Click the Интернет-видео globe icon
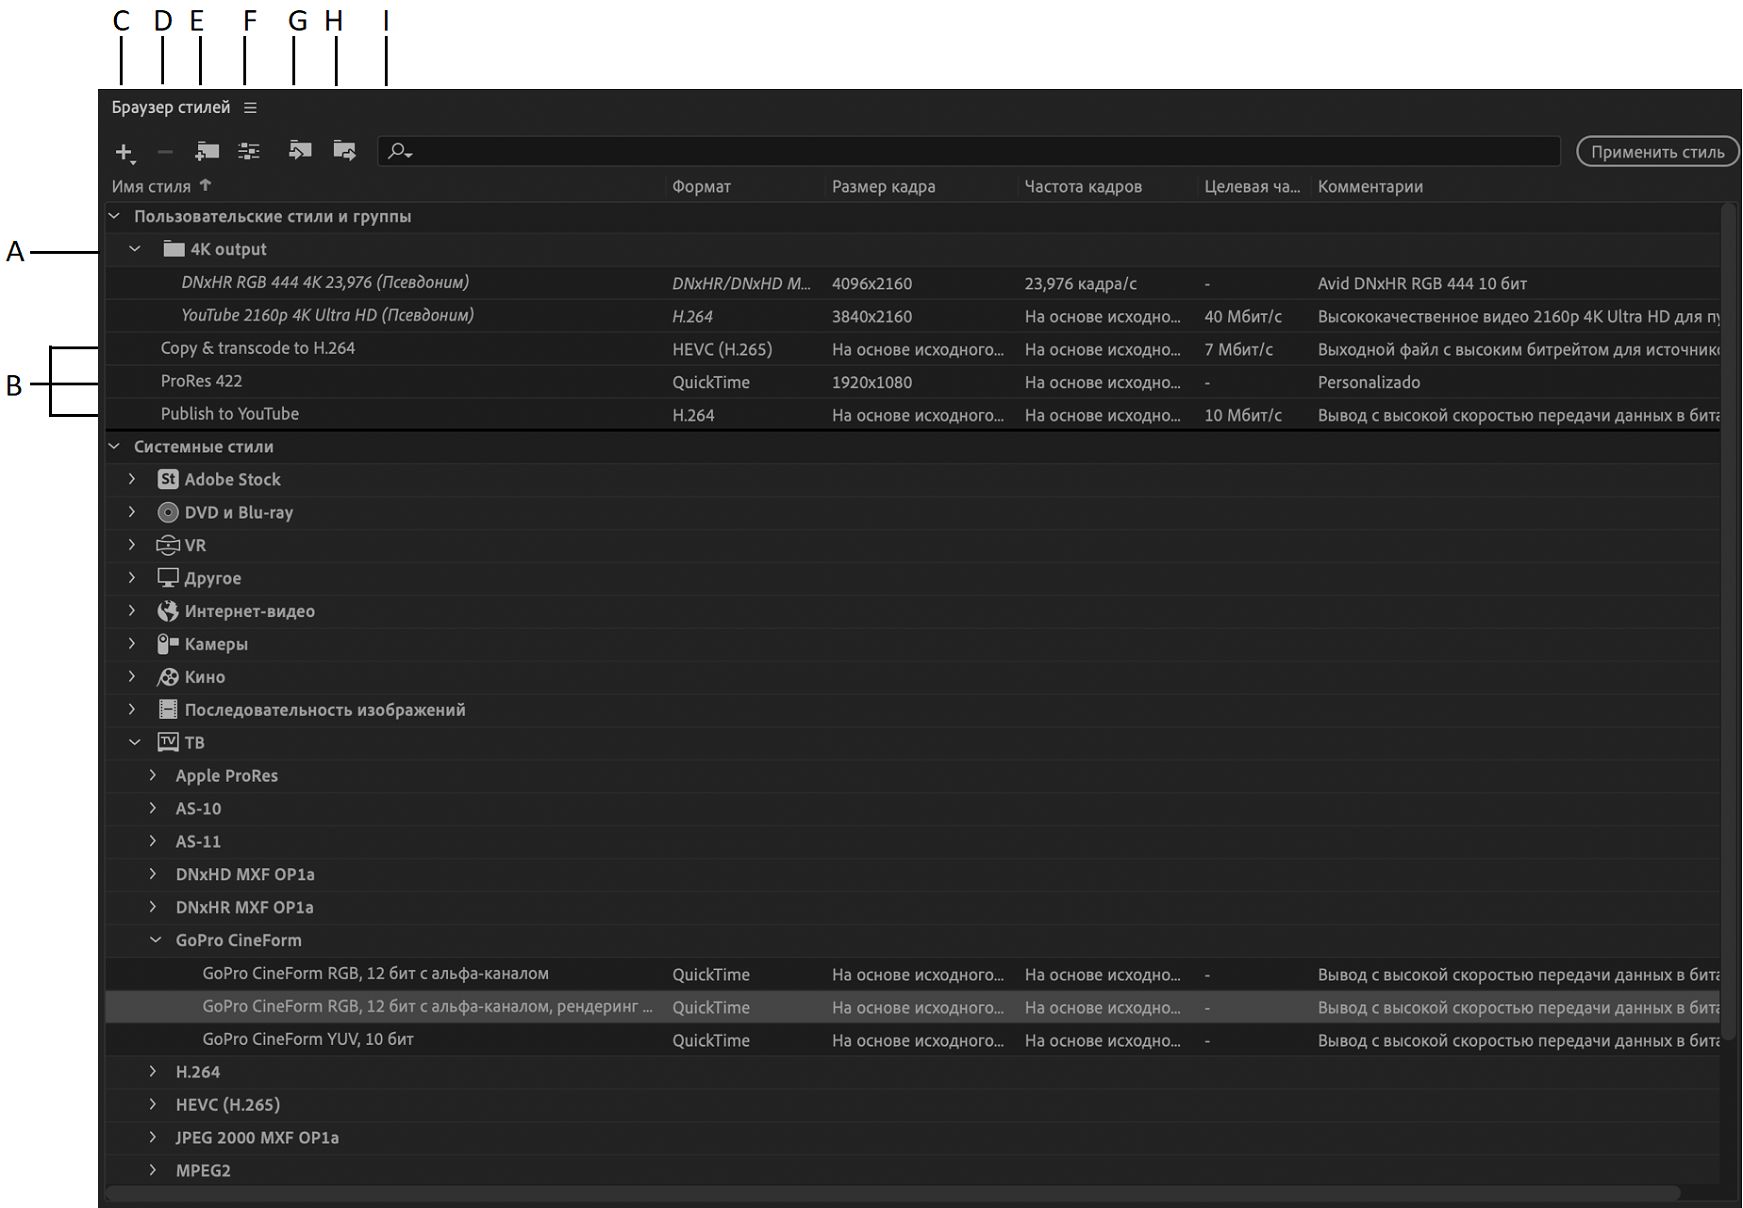Screen dimensions: 1743x1208 point(168,611)
